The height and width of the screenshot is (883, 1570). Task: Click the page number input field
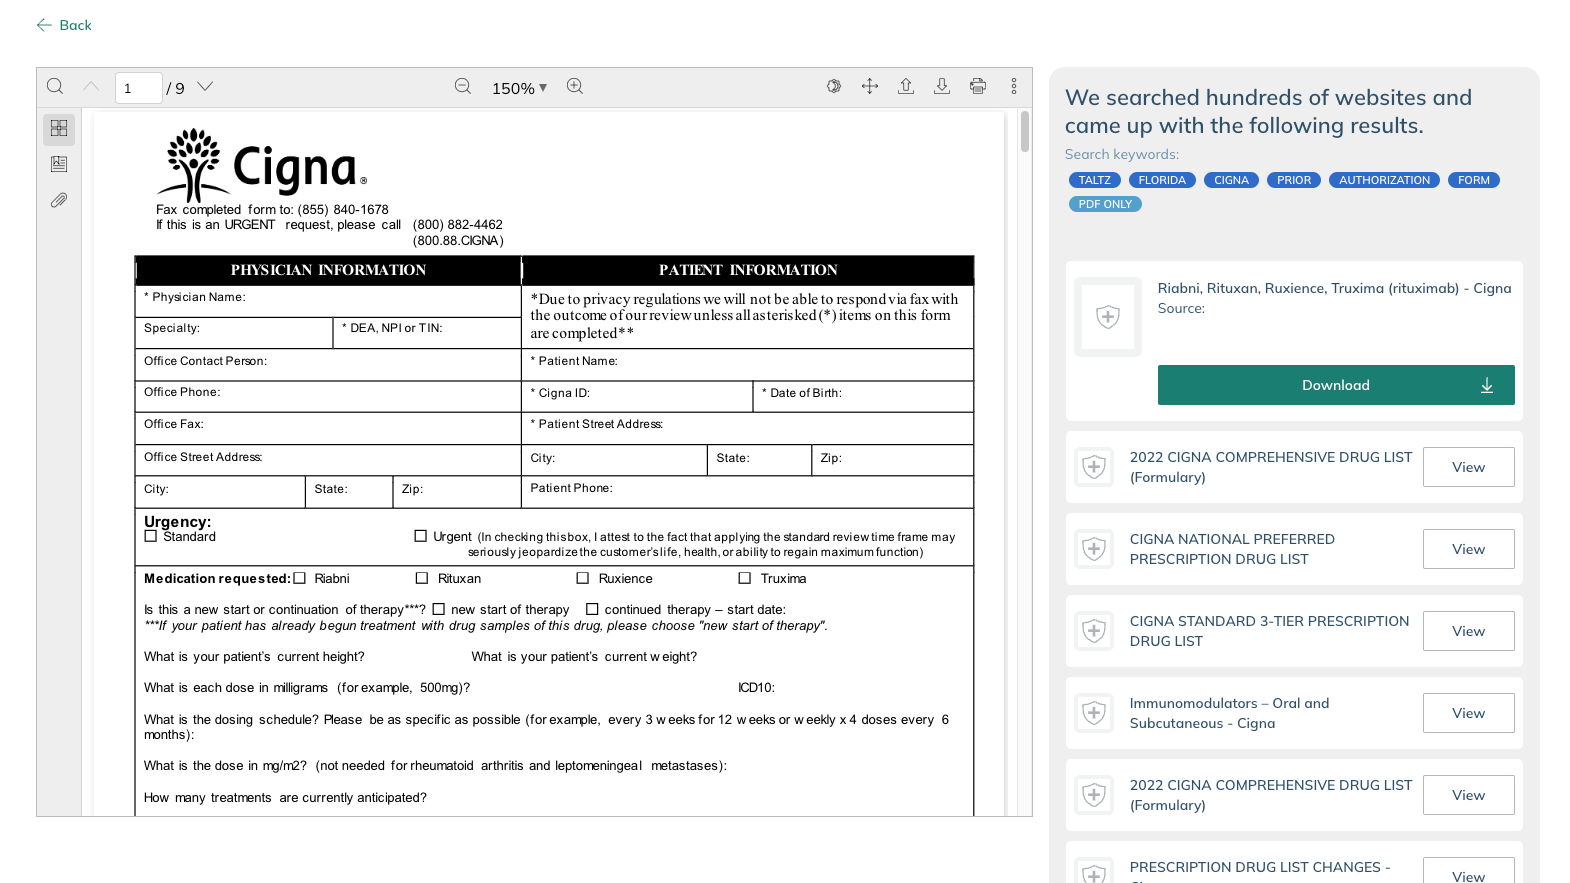[139, 88]
